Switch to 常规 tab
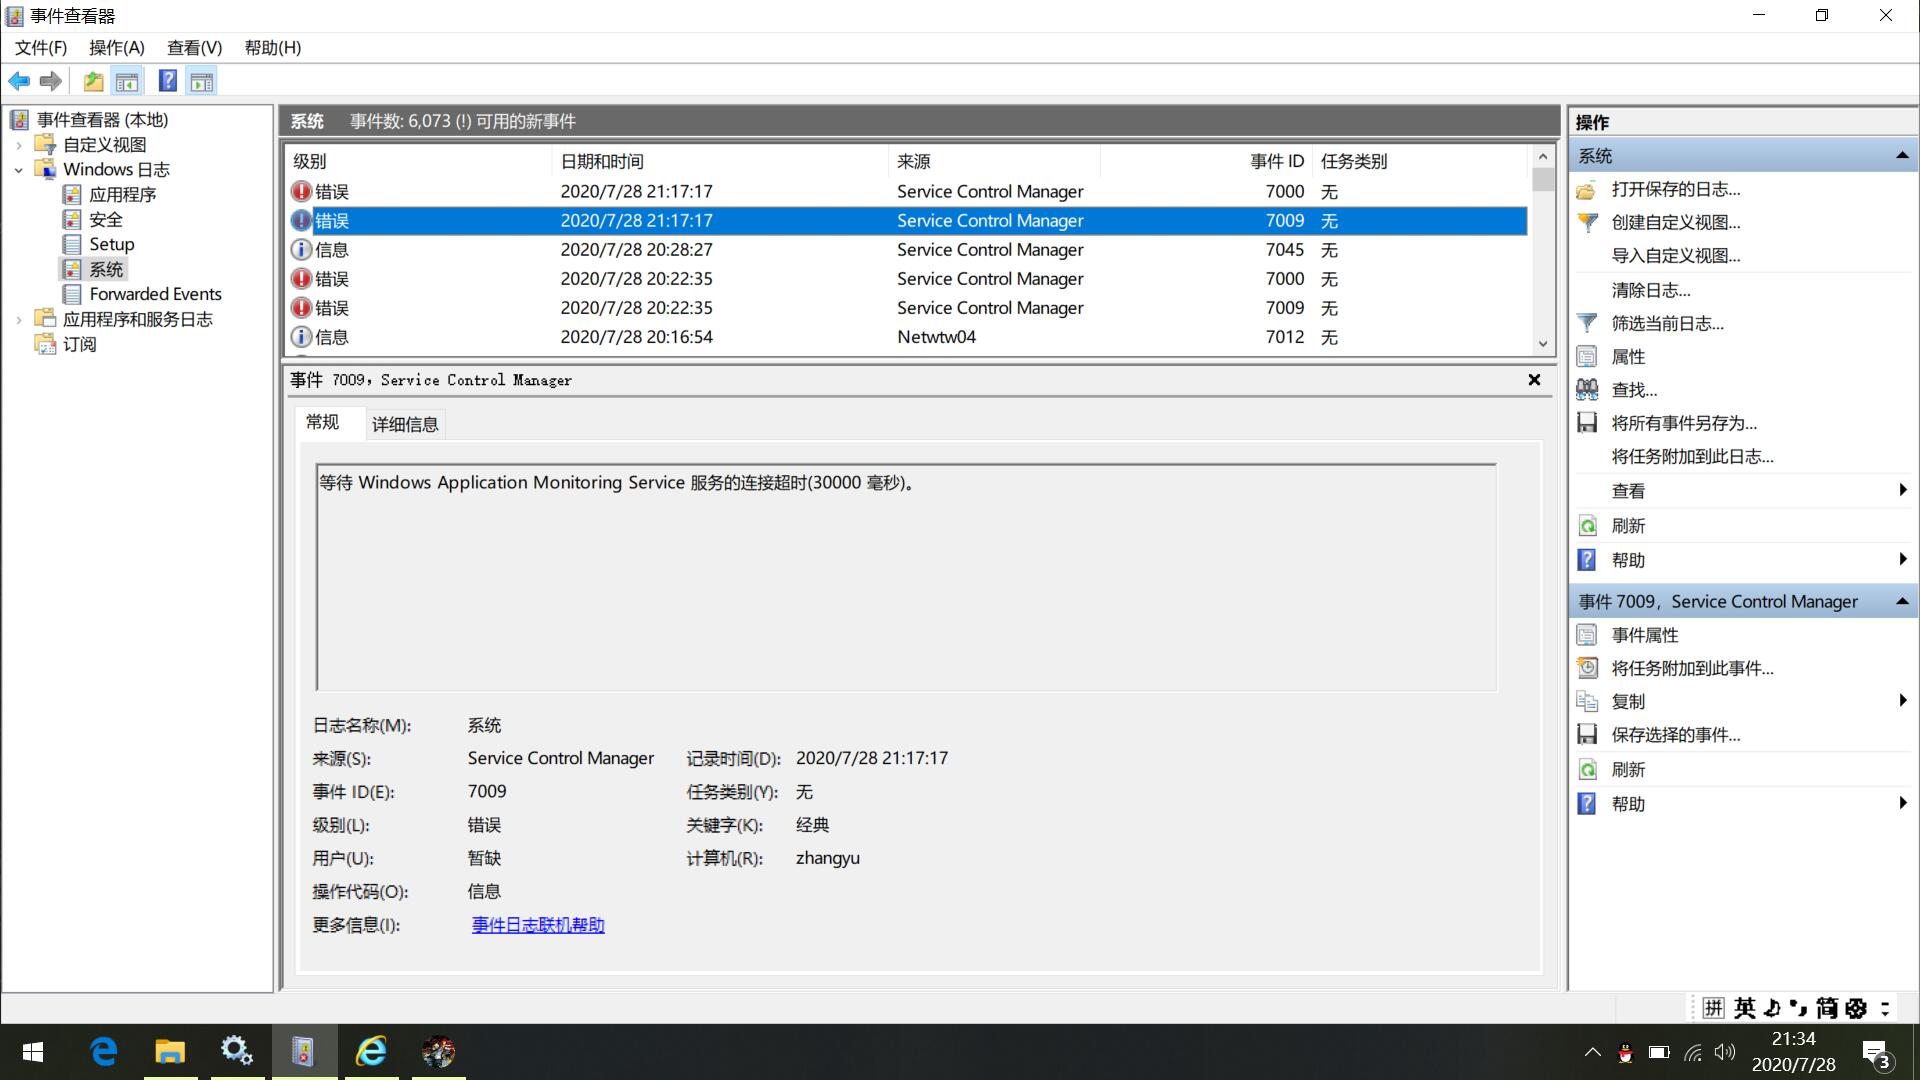This screenshot has height=1080, width=1920. coord(322,422)
